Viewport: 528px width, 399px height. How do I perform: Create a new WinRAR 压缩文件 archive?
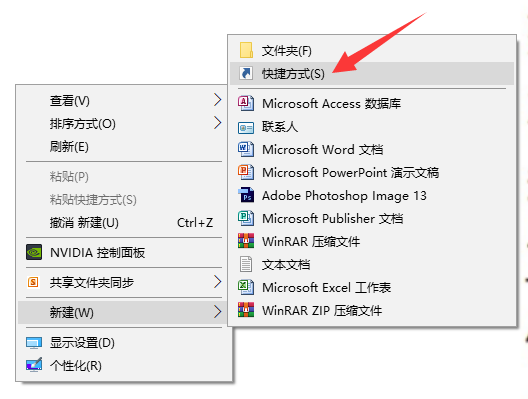tap(372, 241)
